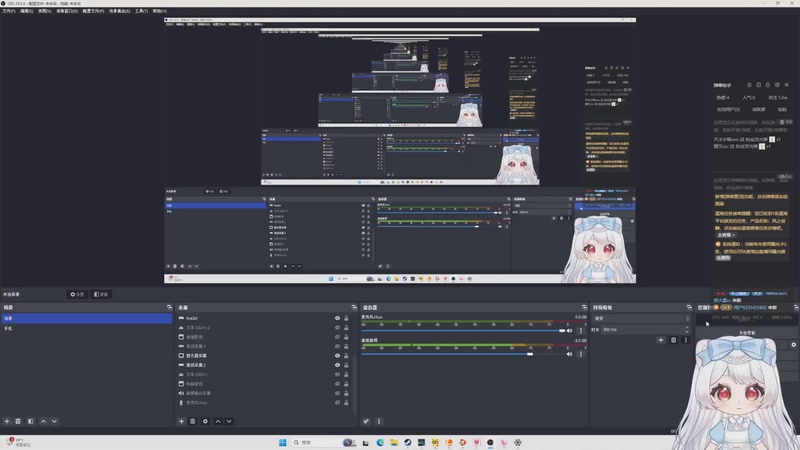Viewport: 800px width, 450px height.
Task: Open Mixer toolbar three-dot menu
Action: [x=379, y=421]
